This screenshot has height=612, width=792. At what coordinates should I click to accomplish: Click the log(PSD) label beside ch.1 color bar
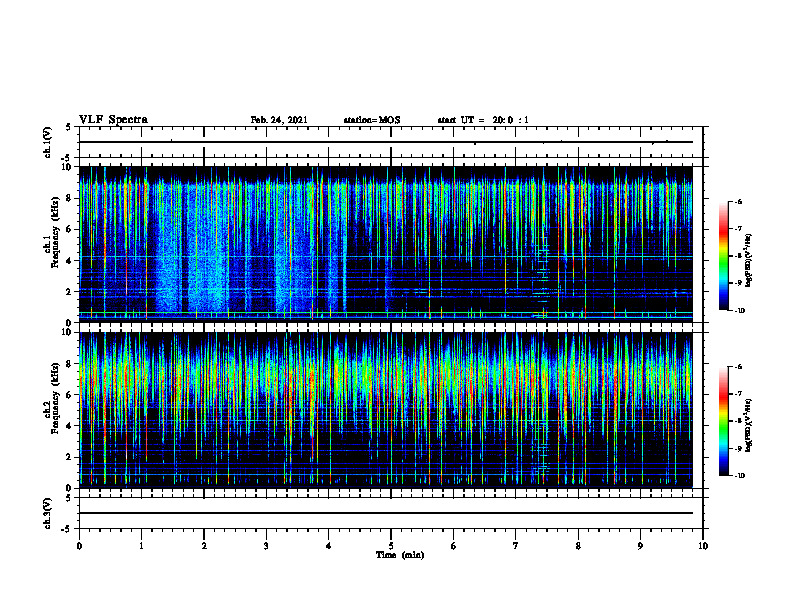[749, 260]
